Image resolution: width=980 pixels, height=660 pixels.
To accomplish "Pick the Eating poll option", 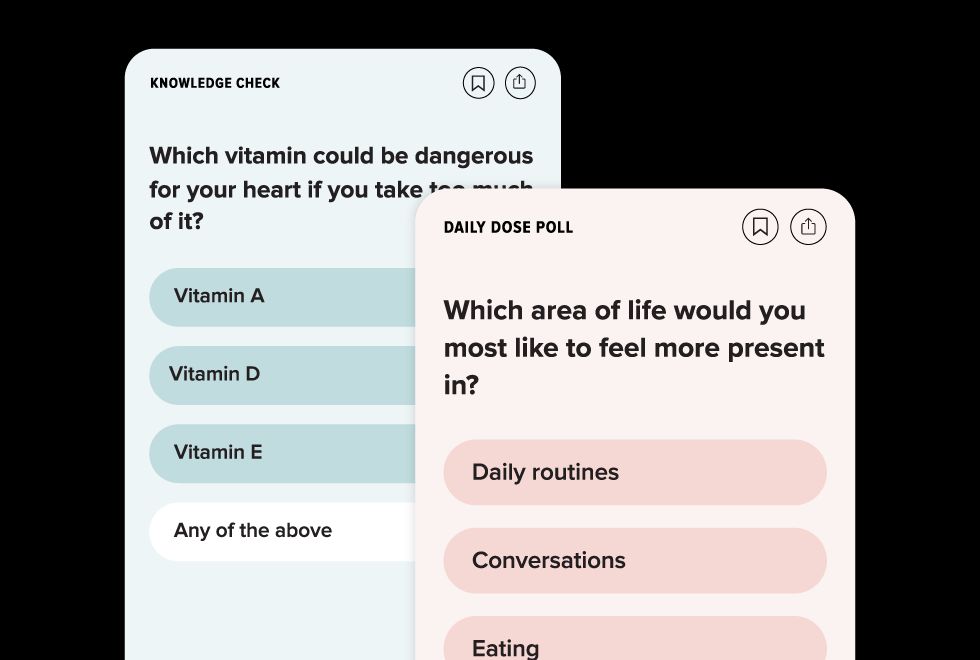I will [x=635, y=645].
